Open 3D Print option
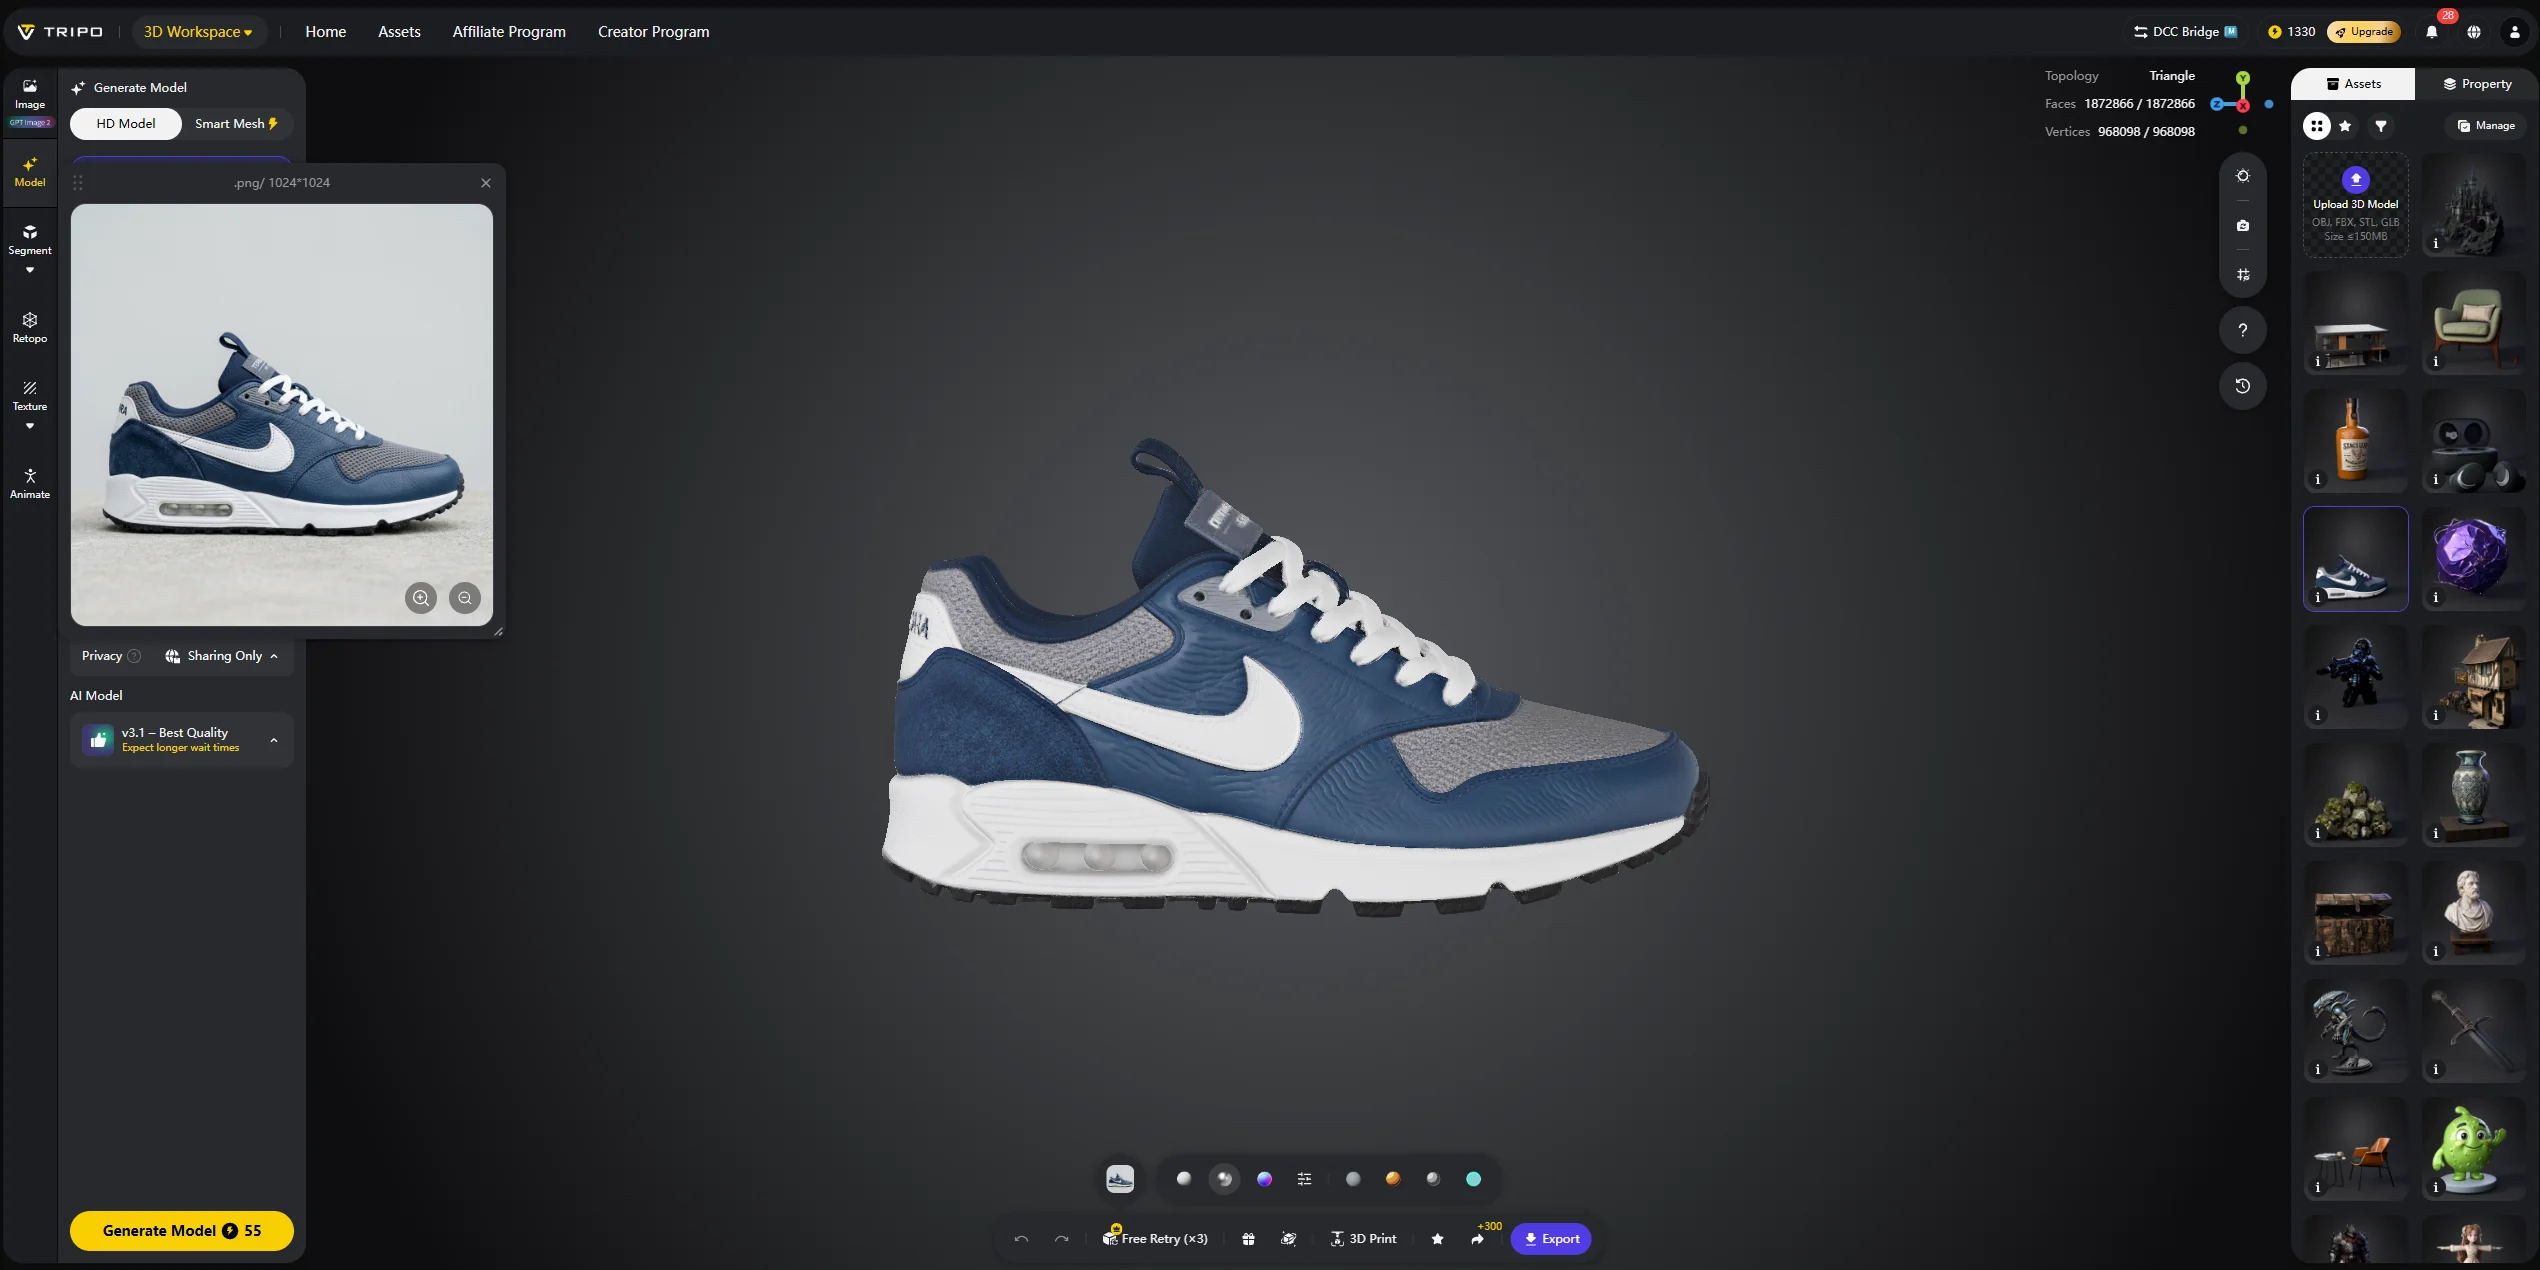The width and height of the screenshot is (2540, 1270). [1363, 1239]
